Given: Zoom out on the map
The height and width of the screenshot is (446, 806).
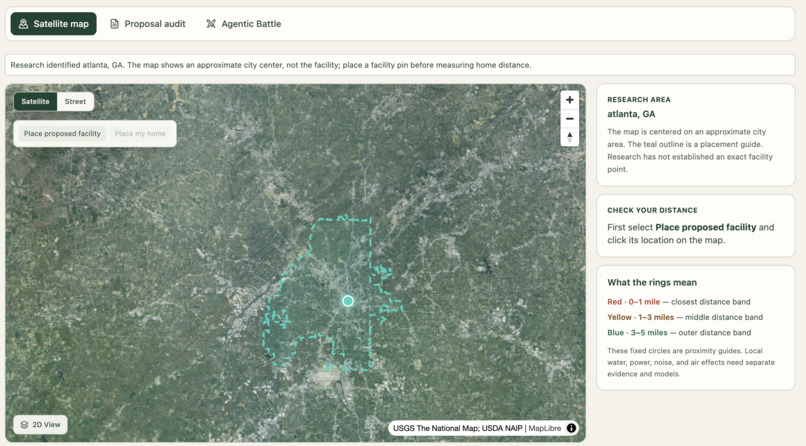Looking at the screenshot, I should point(570,119).
